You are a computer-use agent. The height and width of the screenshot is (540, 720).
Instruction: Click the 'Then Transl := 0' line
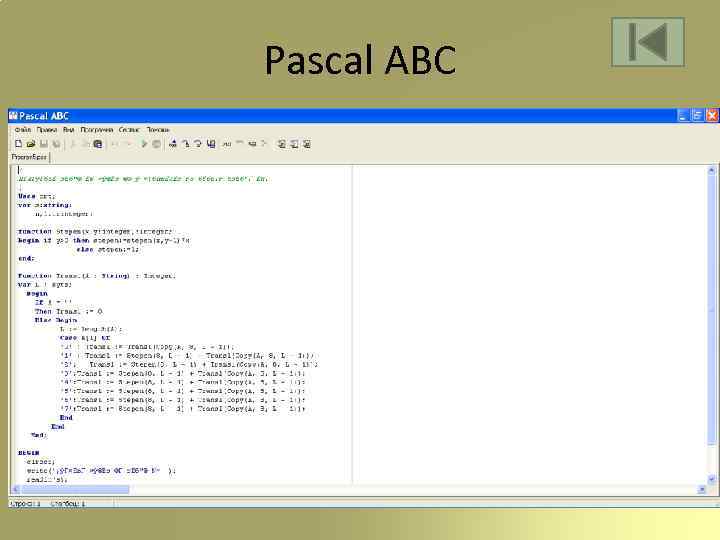coord(68,311)
